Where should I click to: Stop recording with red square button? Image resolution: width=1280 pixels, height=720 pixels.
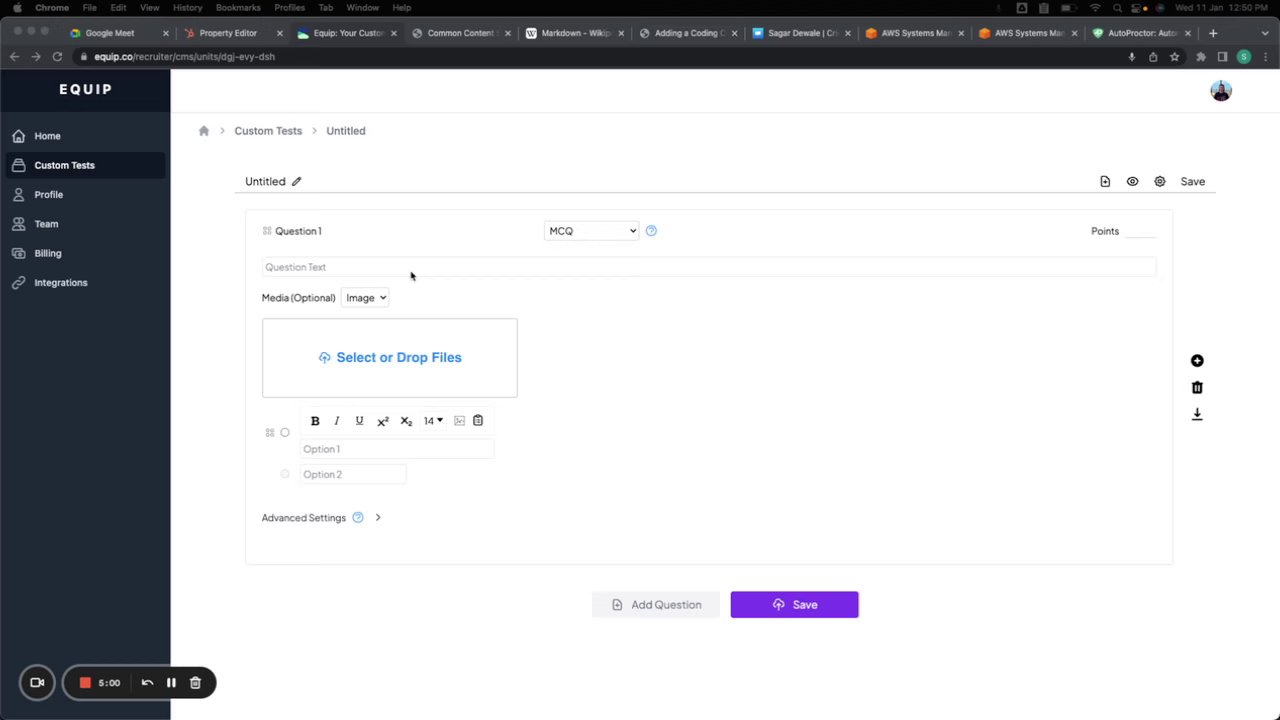click(x=85, y=683)
